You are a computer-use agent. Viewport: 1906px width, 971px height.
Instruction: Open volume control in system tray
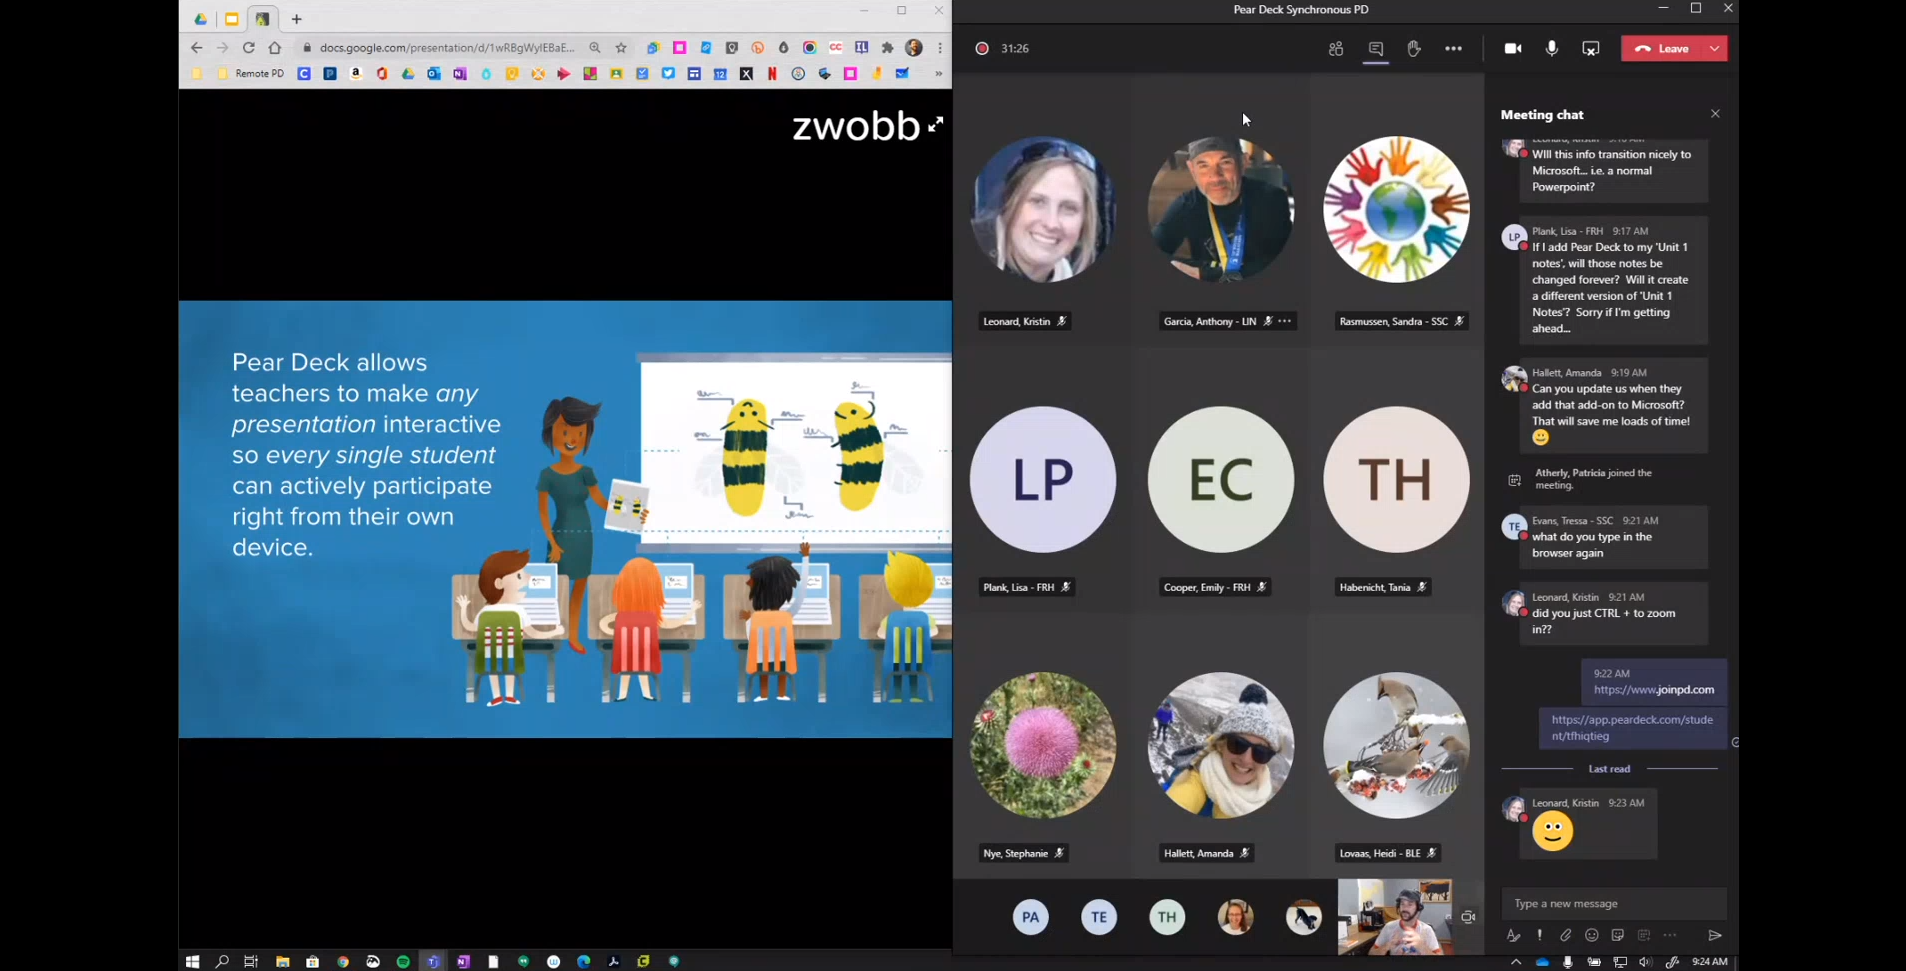[1646, 962]
